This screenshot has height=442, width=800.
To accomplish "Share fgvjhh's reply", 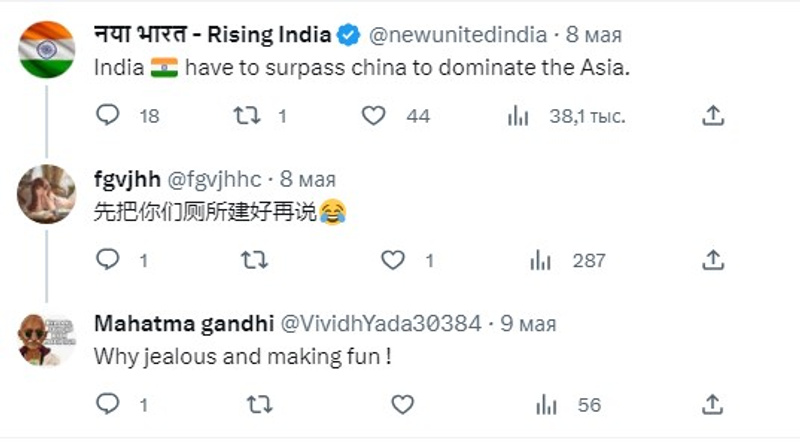I will coord(712,260).
